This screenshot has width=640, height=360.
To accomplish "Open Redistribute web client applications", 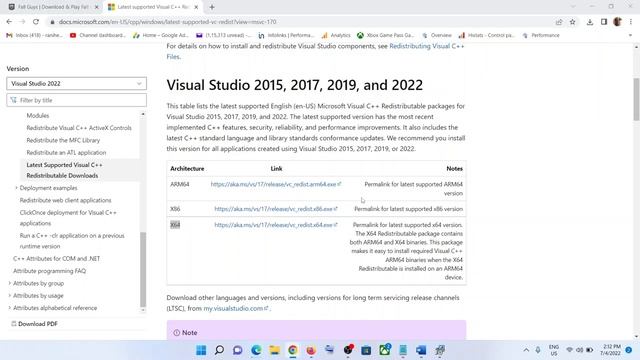I will coord(65,200).
